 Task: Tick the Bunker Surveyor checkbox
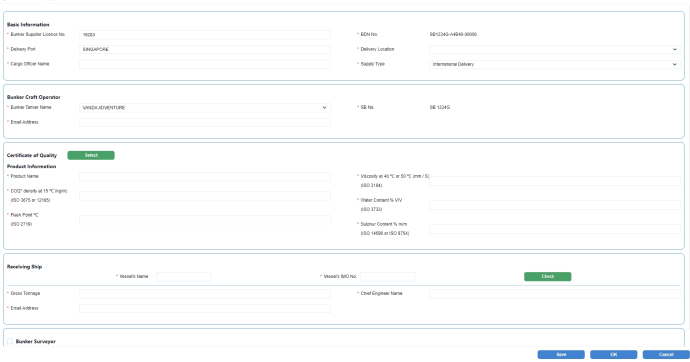(x=10, y=341)
